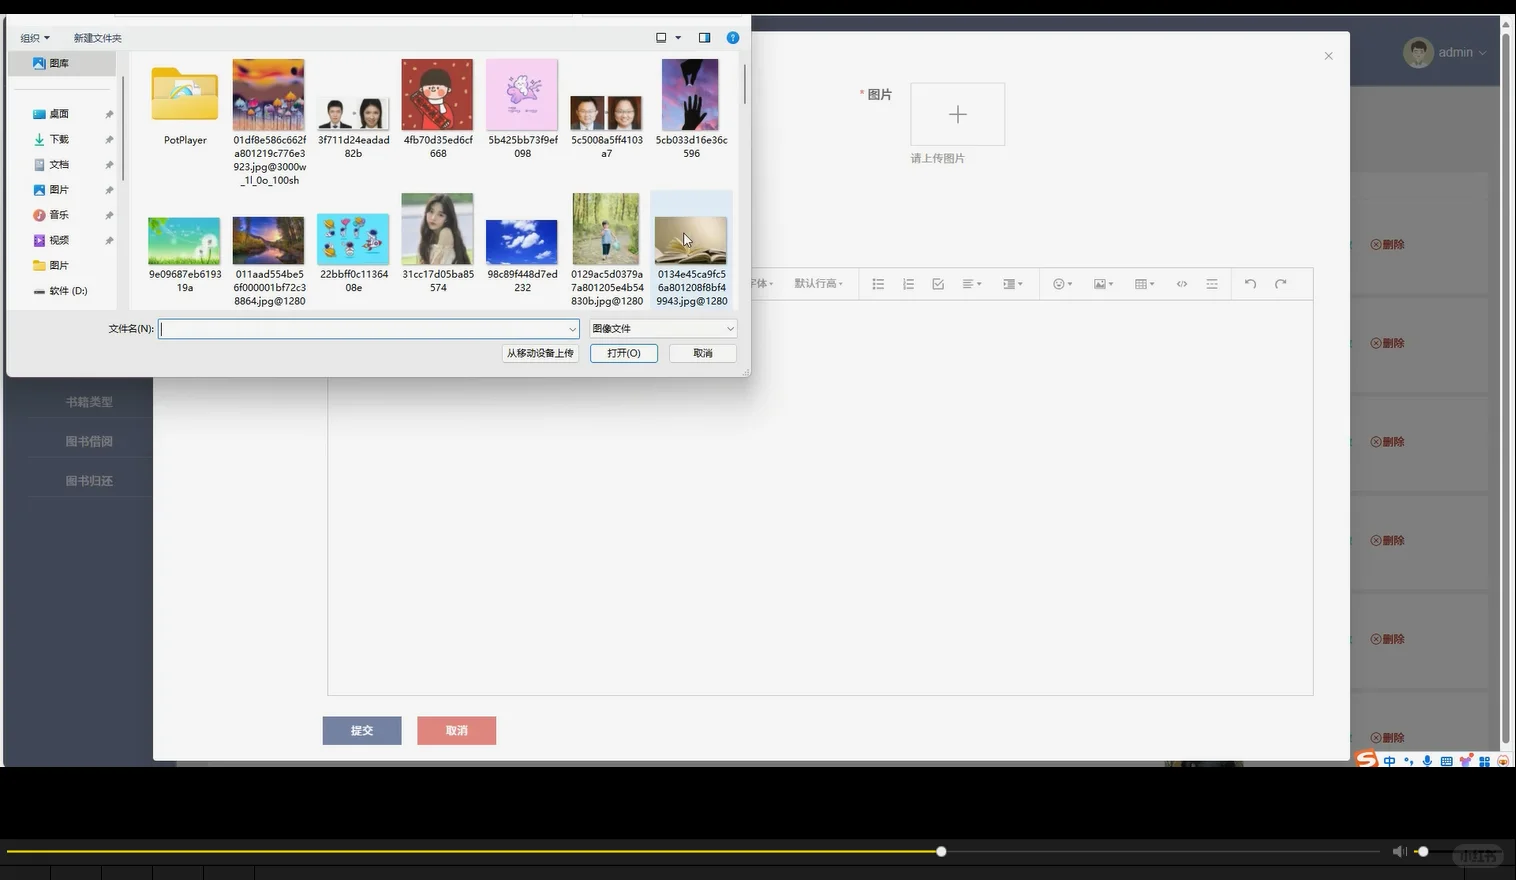Select 图库 in the navigation pane
Viewport: 1516px width, 880px height.
[60, 63]
